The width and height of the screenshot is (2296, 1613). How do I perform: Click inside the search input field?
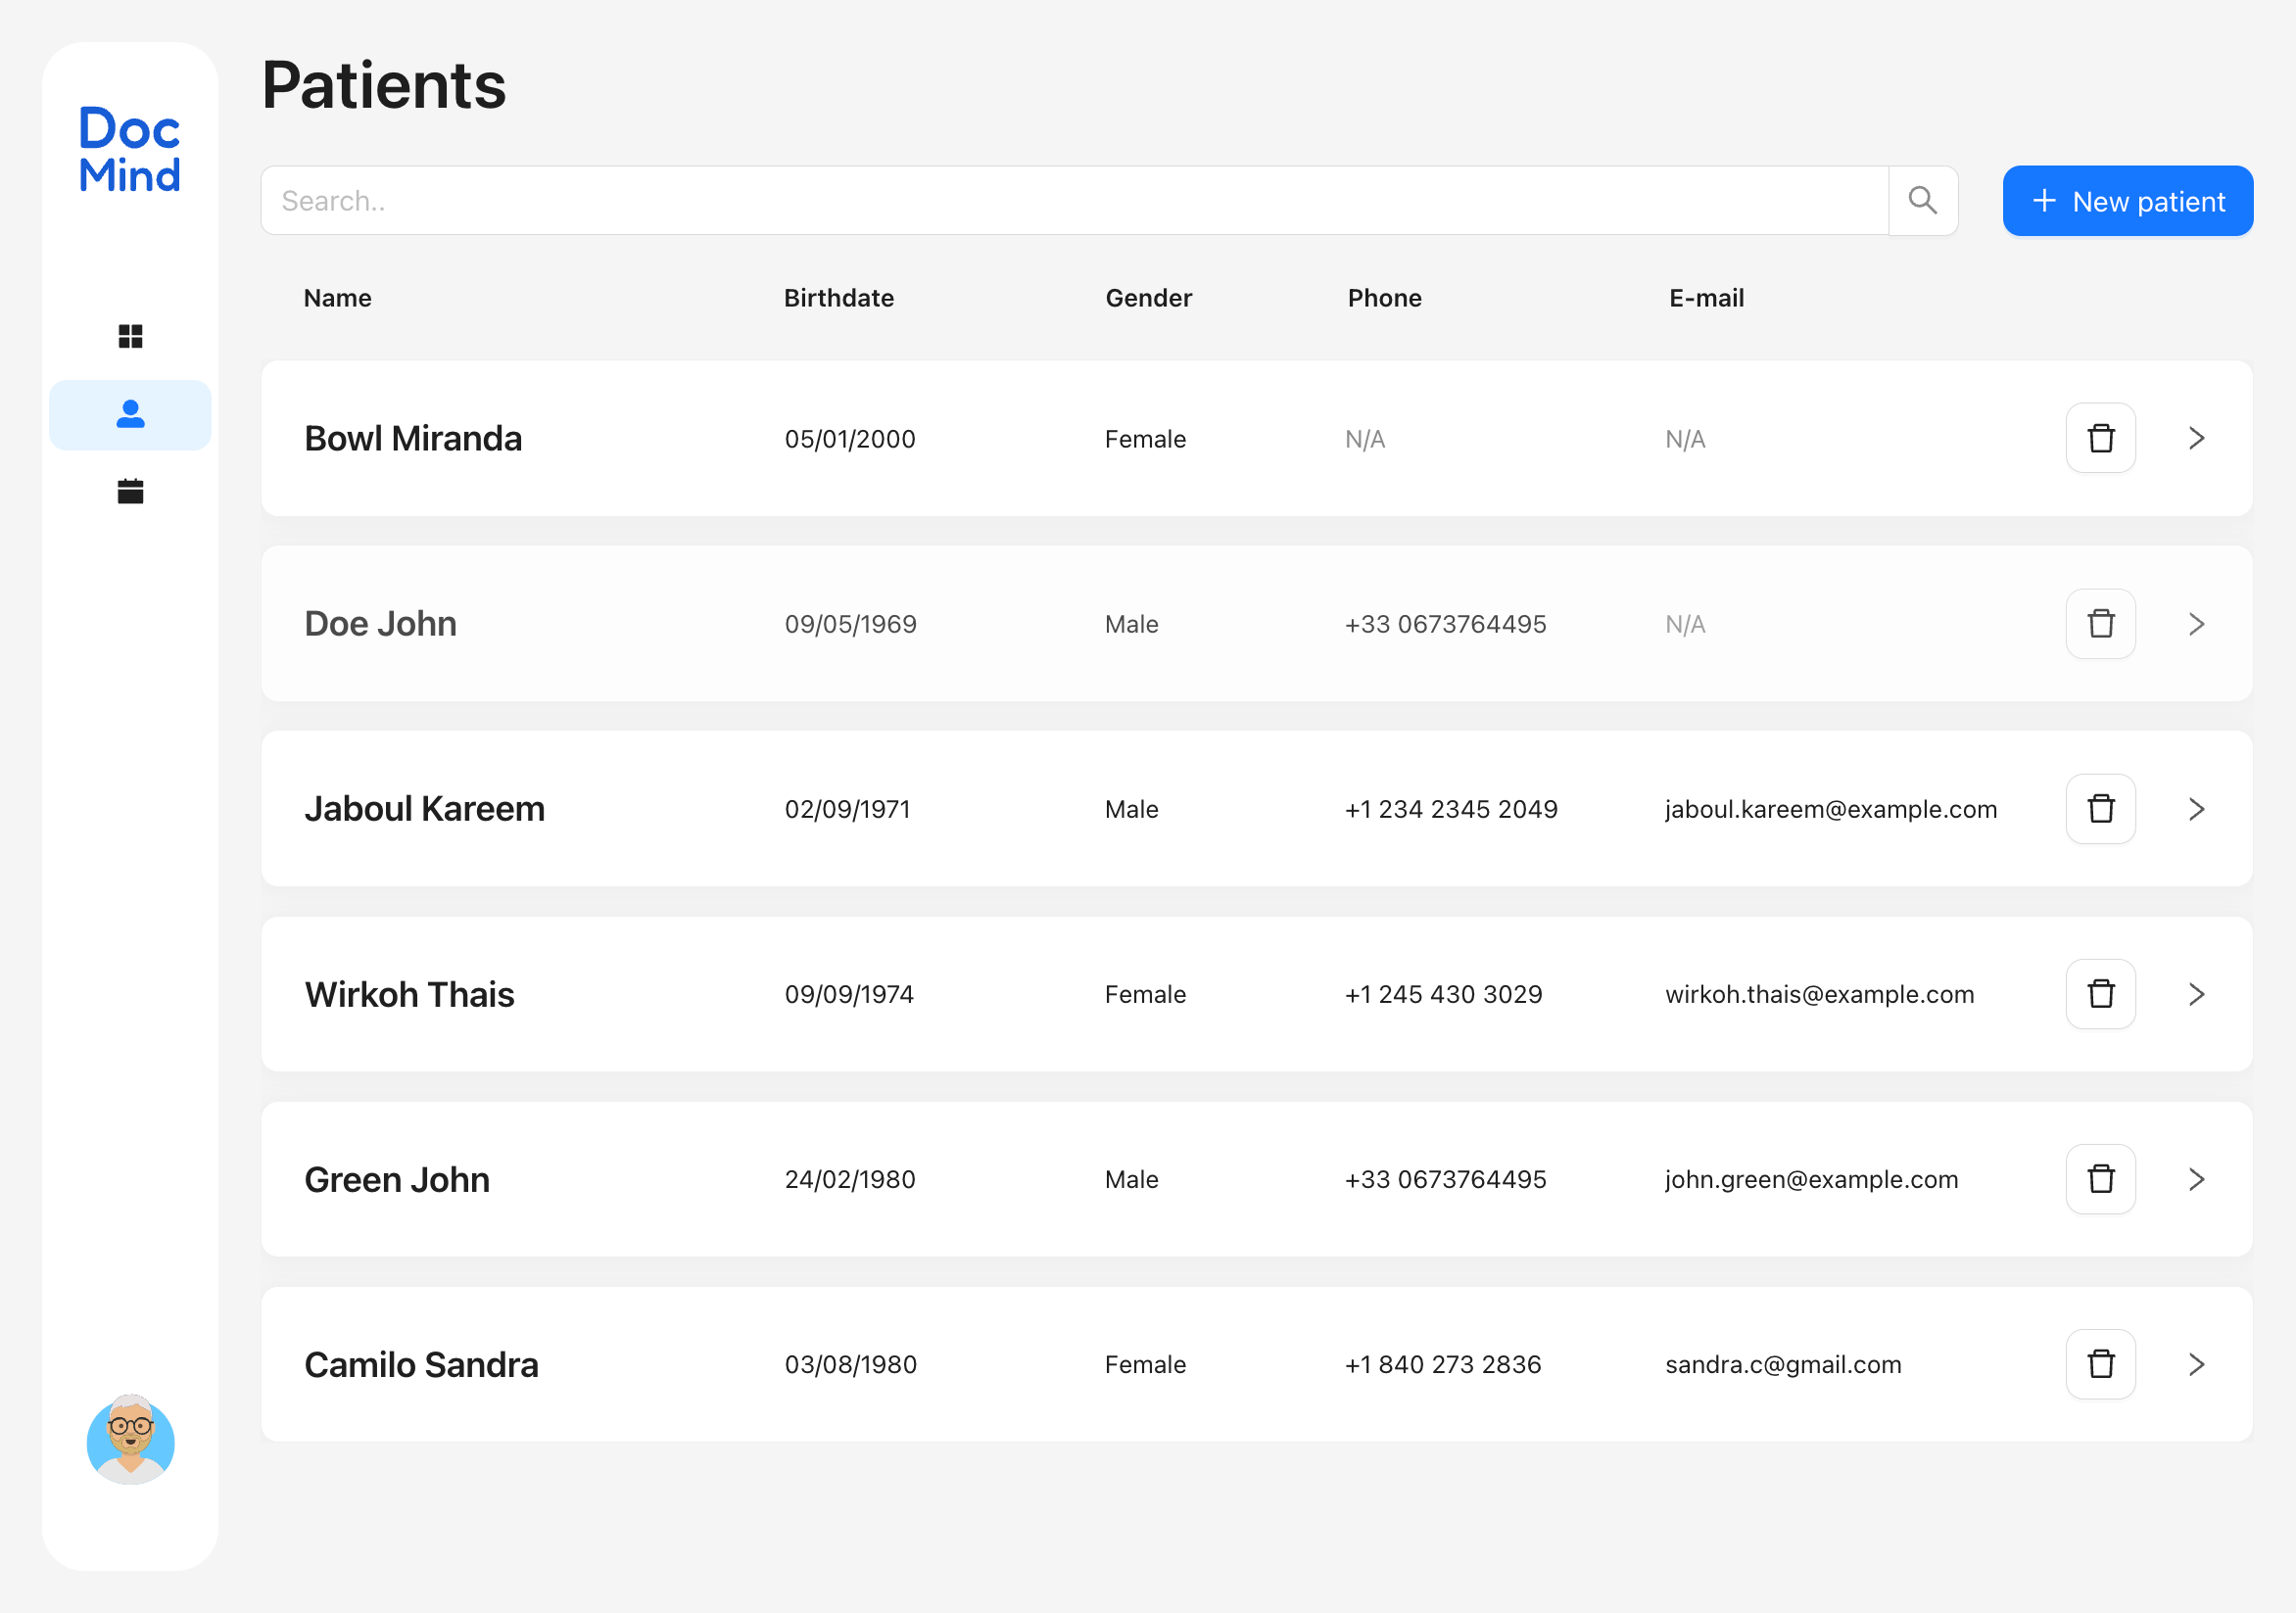[800, 200]
